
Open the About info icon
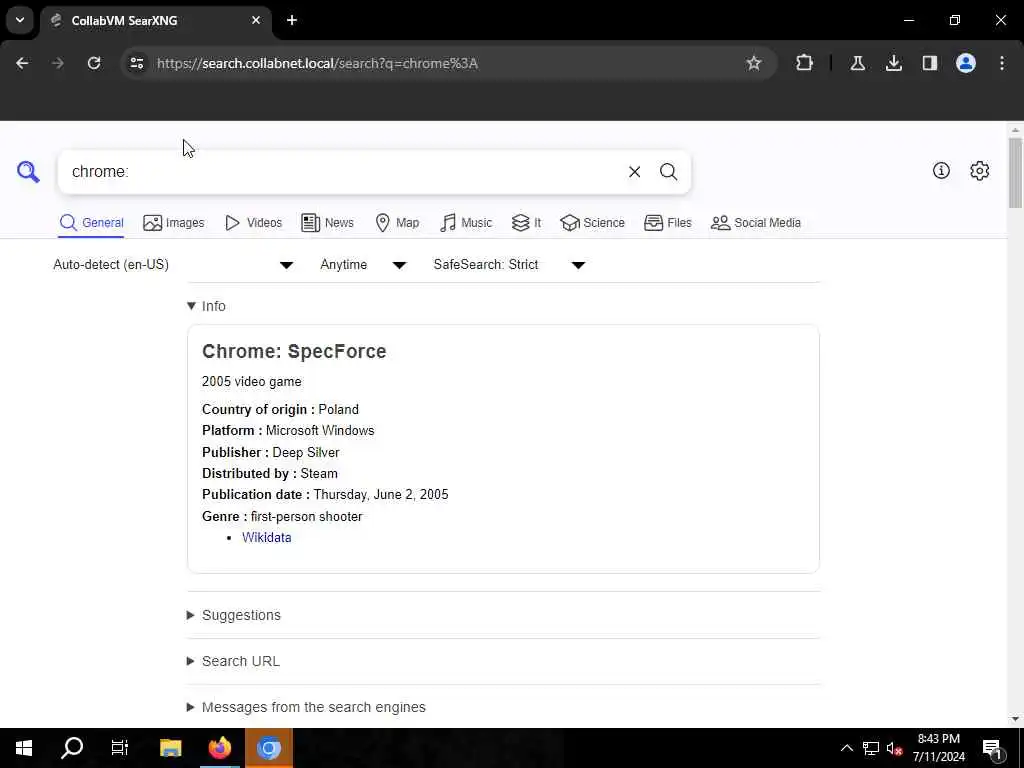click(x=941, y=170)
